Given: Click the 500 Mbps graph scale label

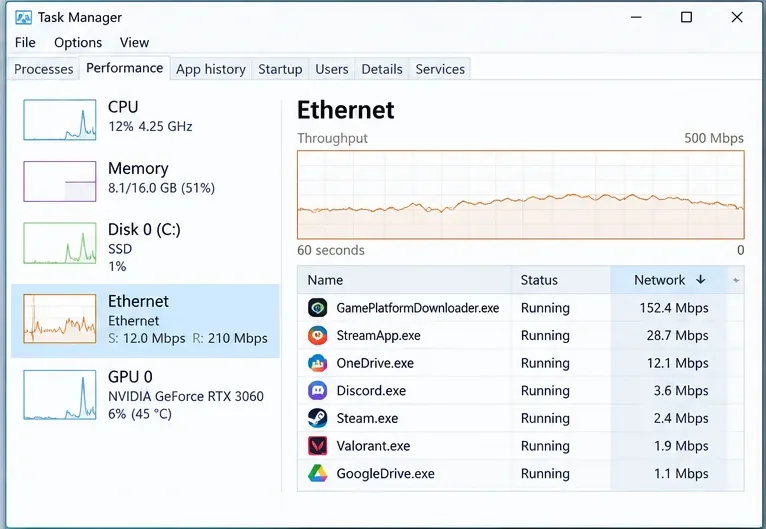Looking at the screenshot, I should (714, 138).
